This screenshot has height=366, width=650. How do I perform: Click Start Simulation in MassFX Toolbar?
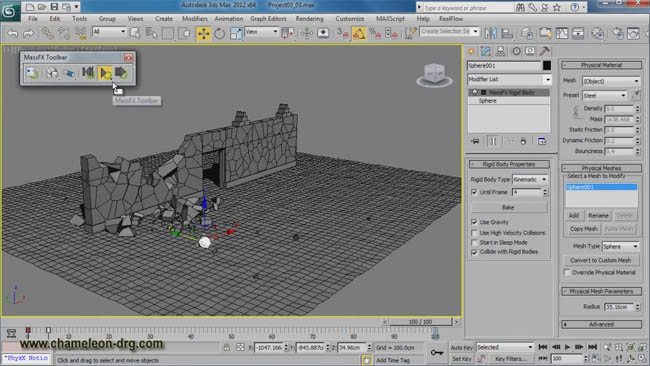pos(105,73)
